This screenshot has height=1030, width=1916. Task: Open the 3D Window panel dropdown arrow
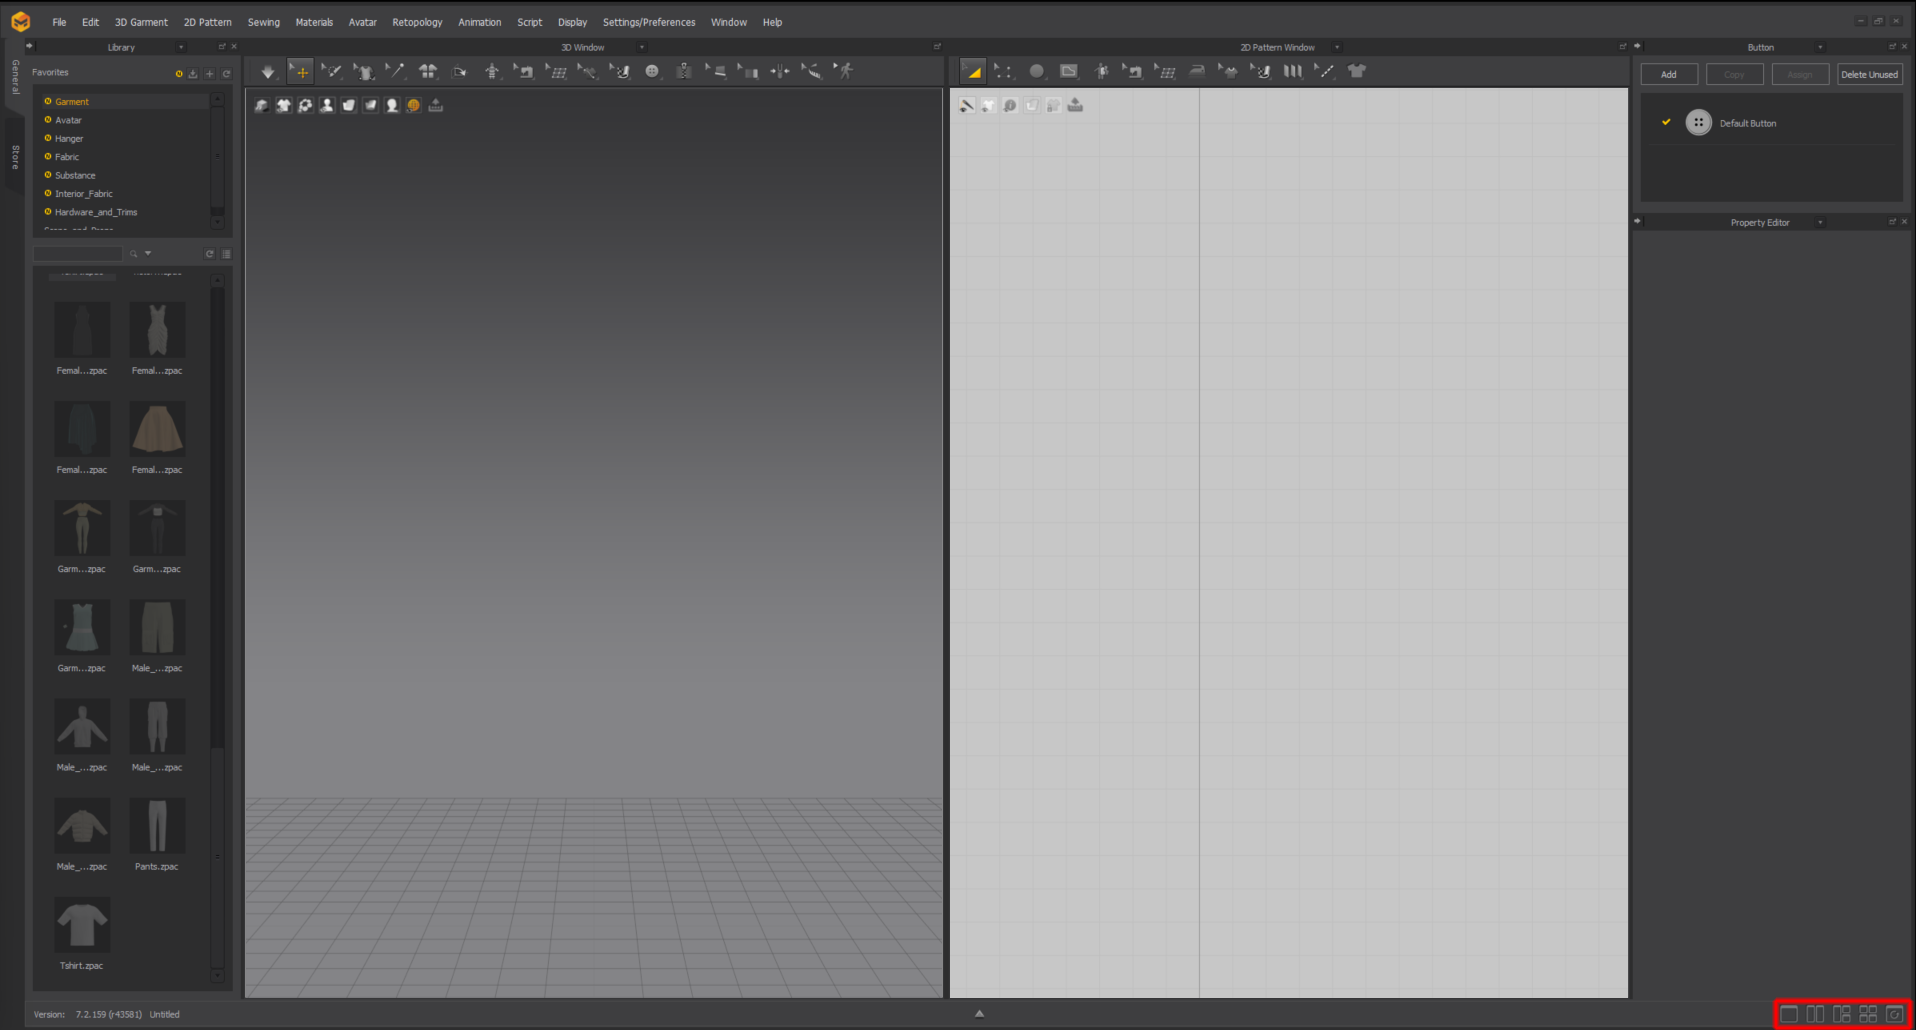click(x=641, y=46)
